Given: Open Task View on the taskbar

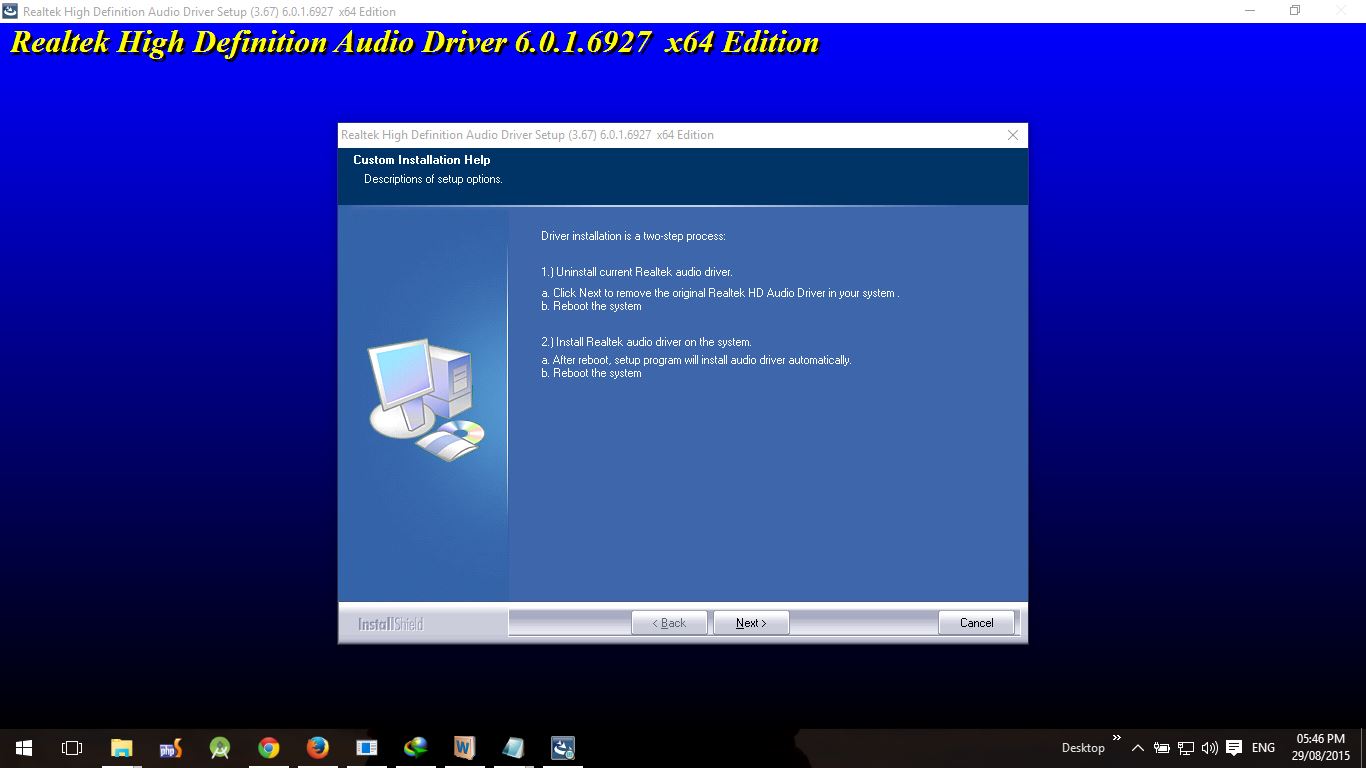Looking at the screenshot, I should pos(72,748).
